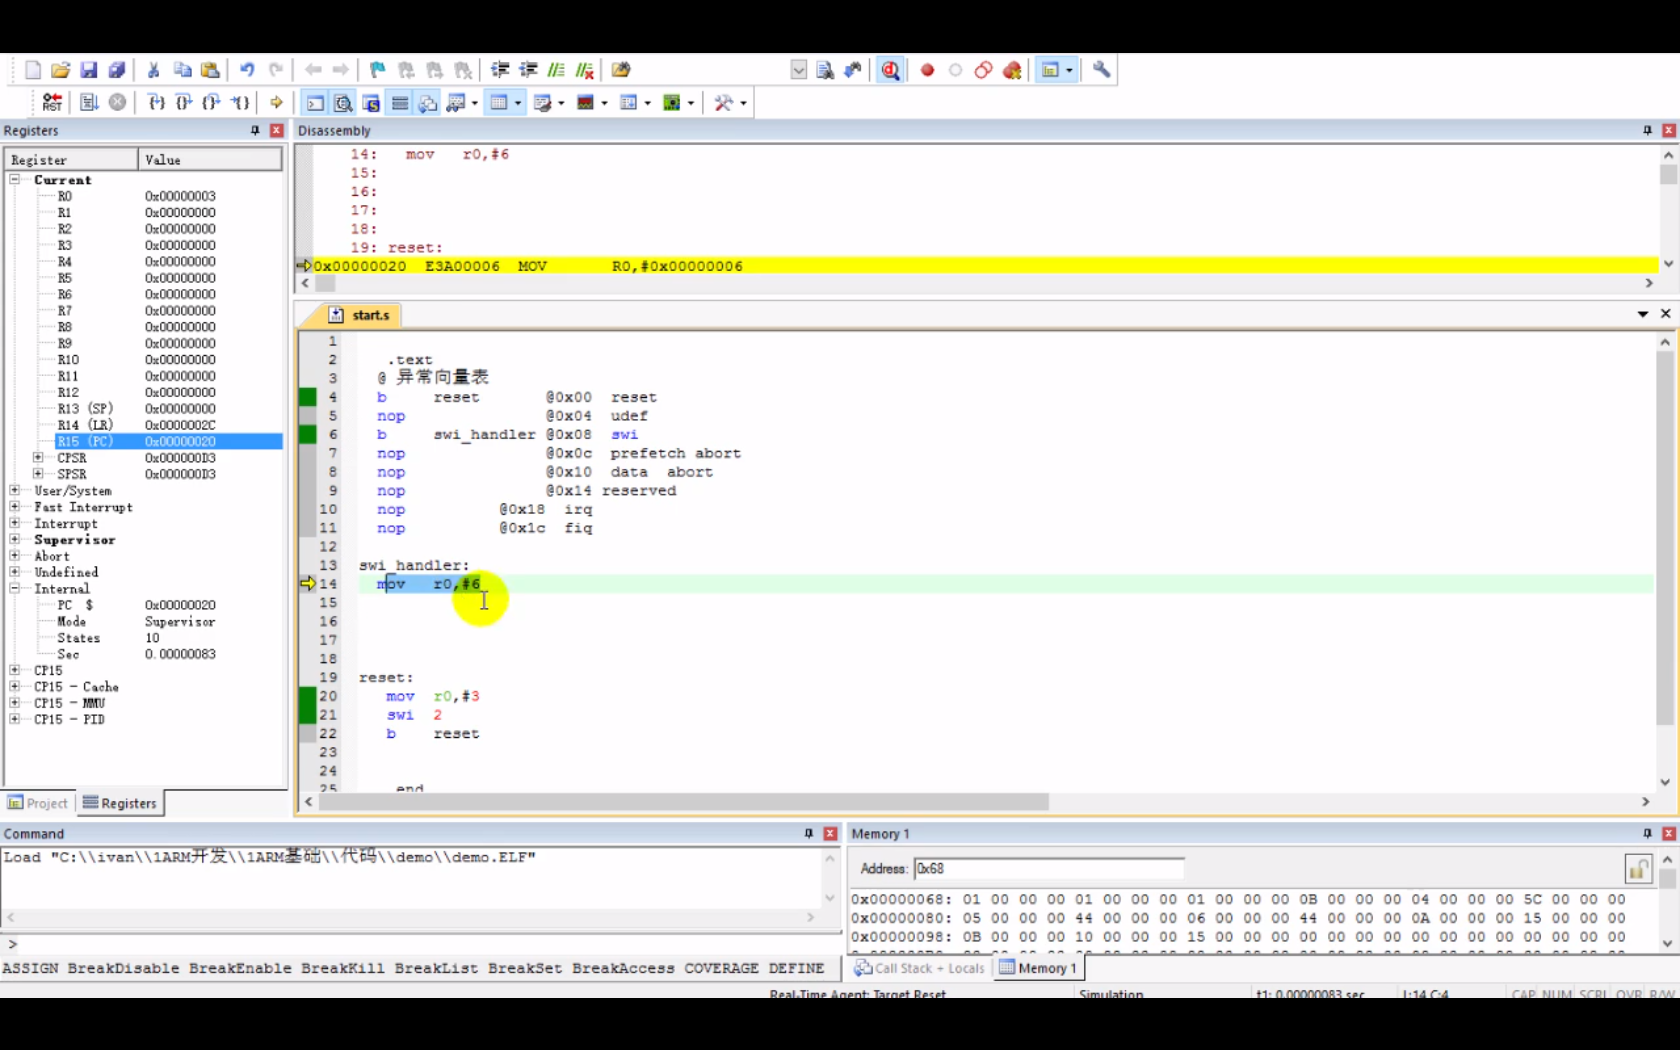Run the program using the Run icon
The width and height of the screenshot is (1680, 1050).
tap(89, 102)
